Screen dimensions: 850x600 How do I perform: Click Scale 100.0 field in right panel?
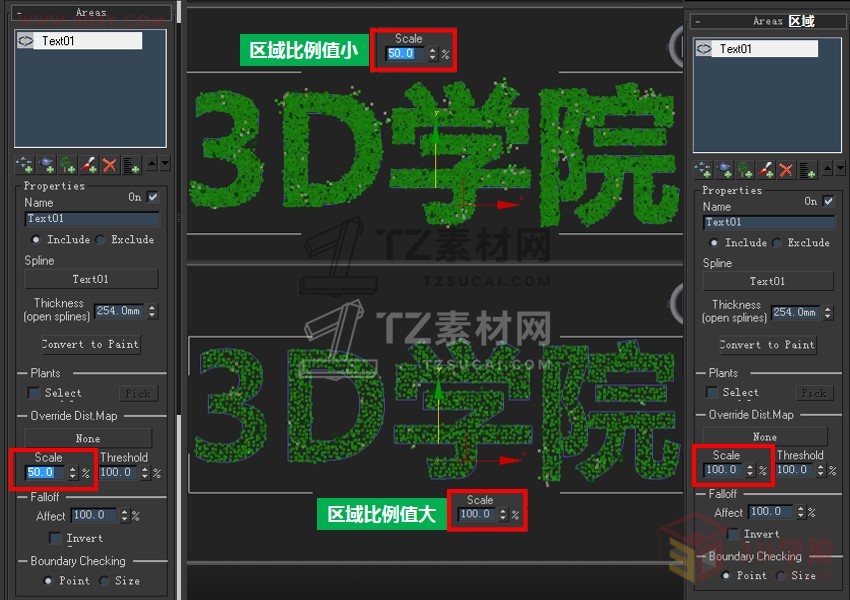(x=724, y=470)
